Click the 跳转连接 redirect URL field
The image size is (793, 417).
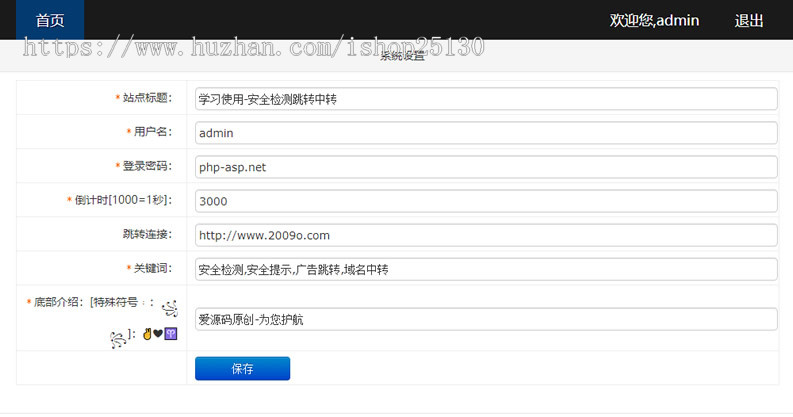(x=486, y=235)
